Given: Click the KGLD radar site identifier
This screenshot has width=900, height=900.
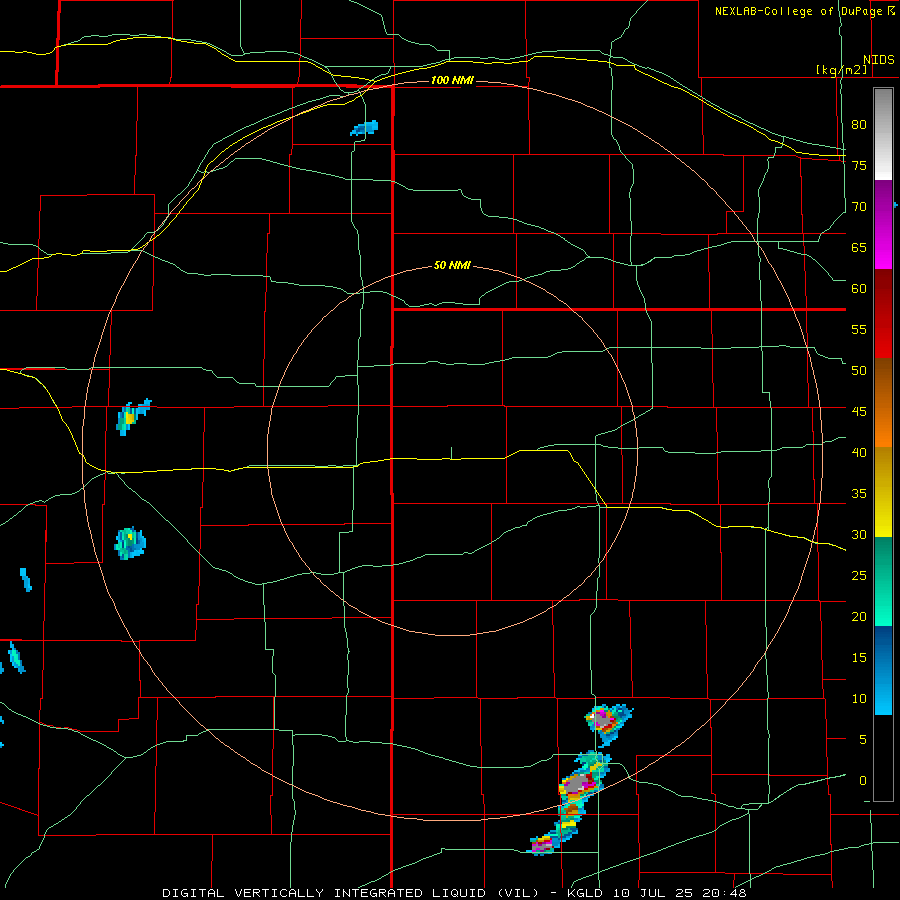Looking at the screenshot, I should (587, 893).
